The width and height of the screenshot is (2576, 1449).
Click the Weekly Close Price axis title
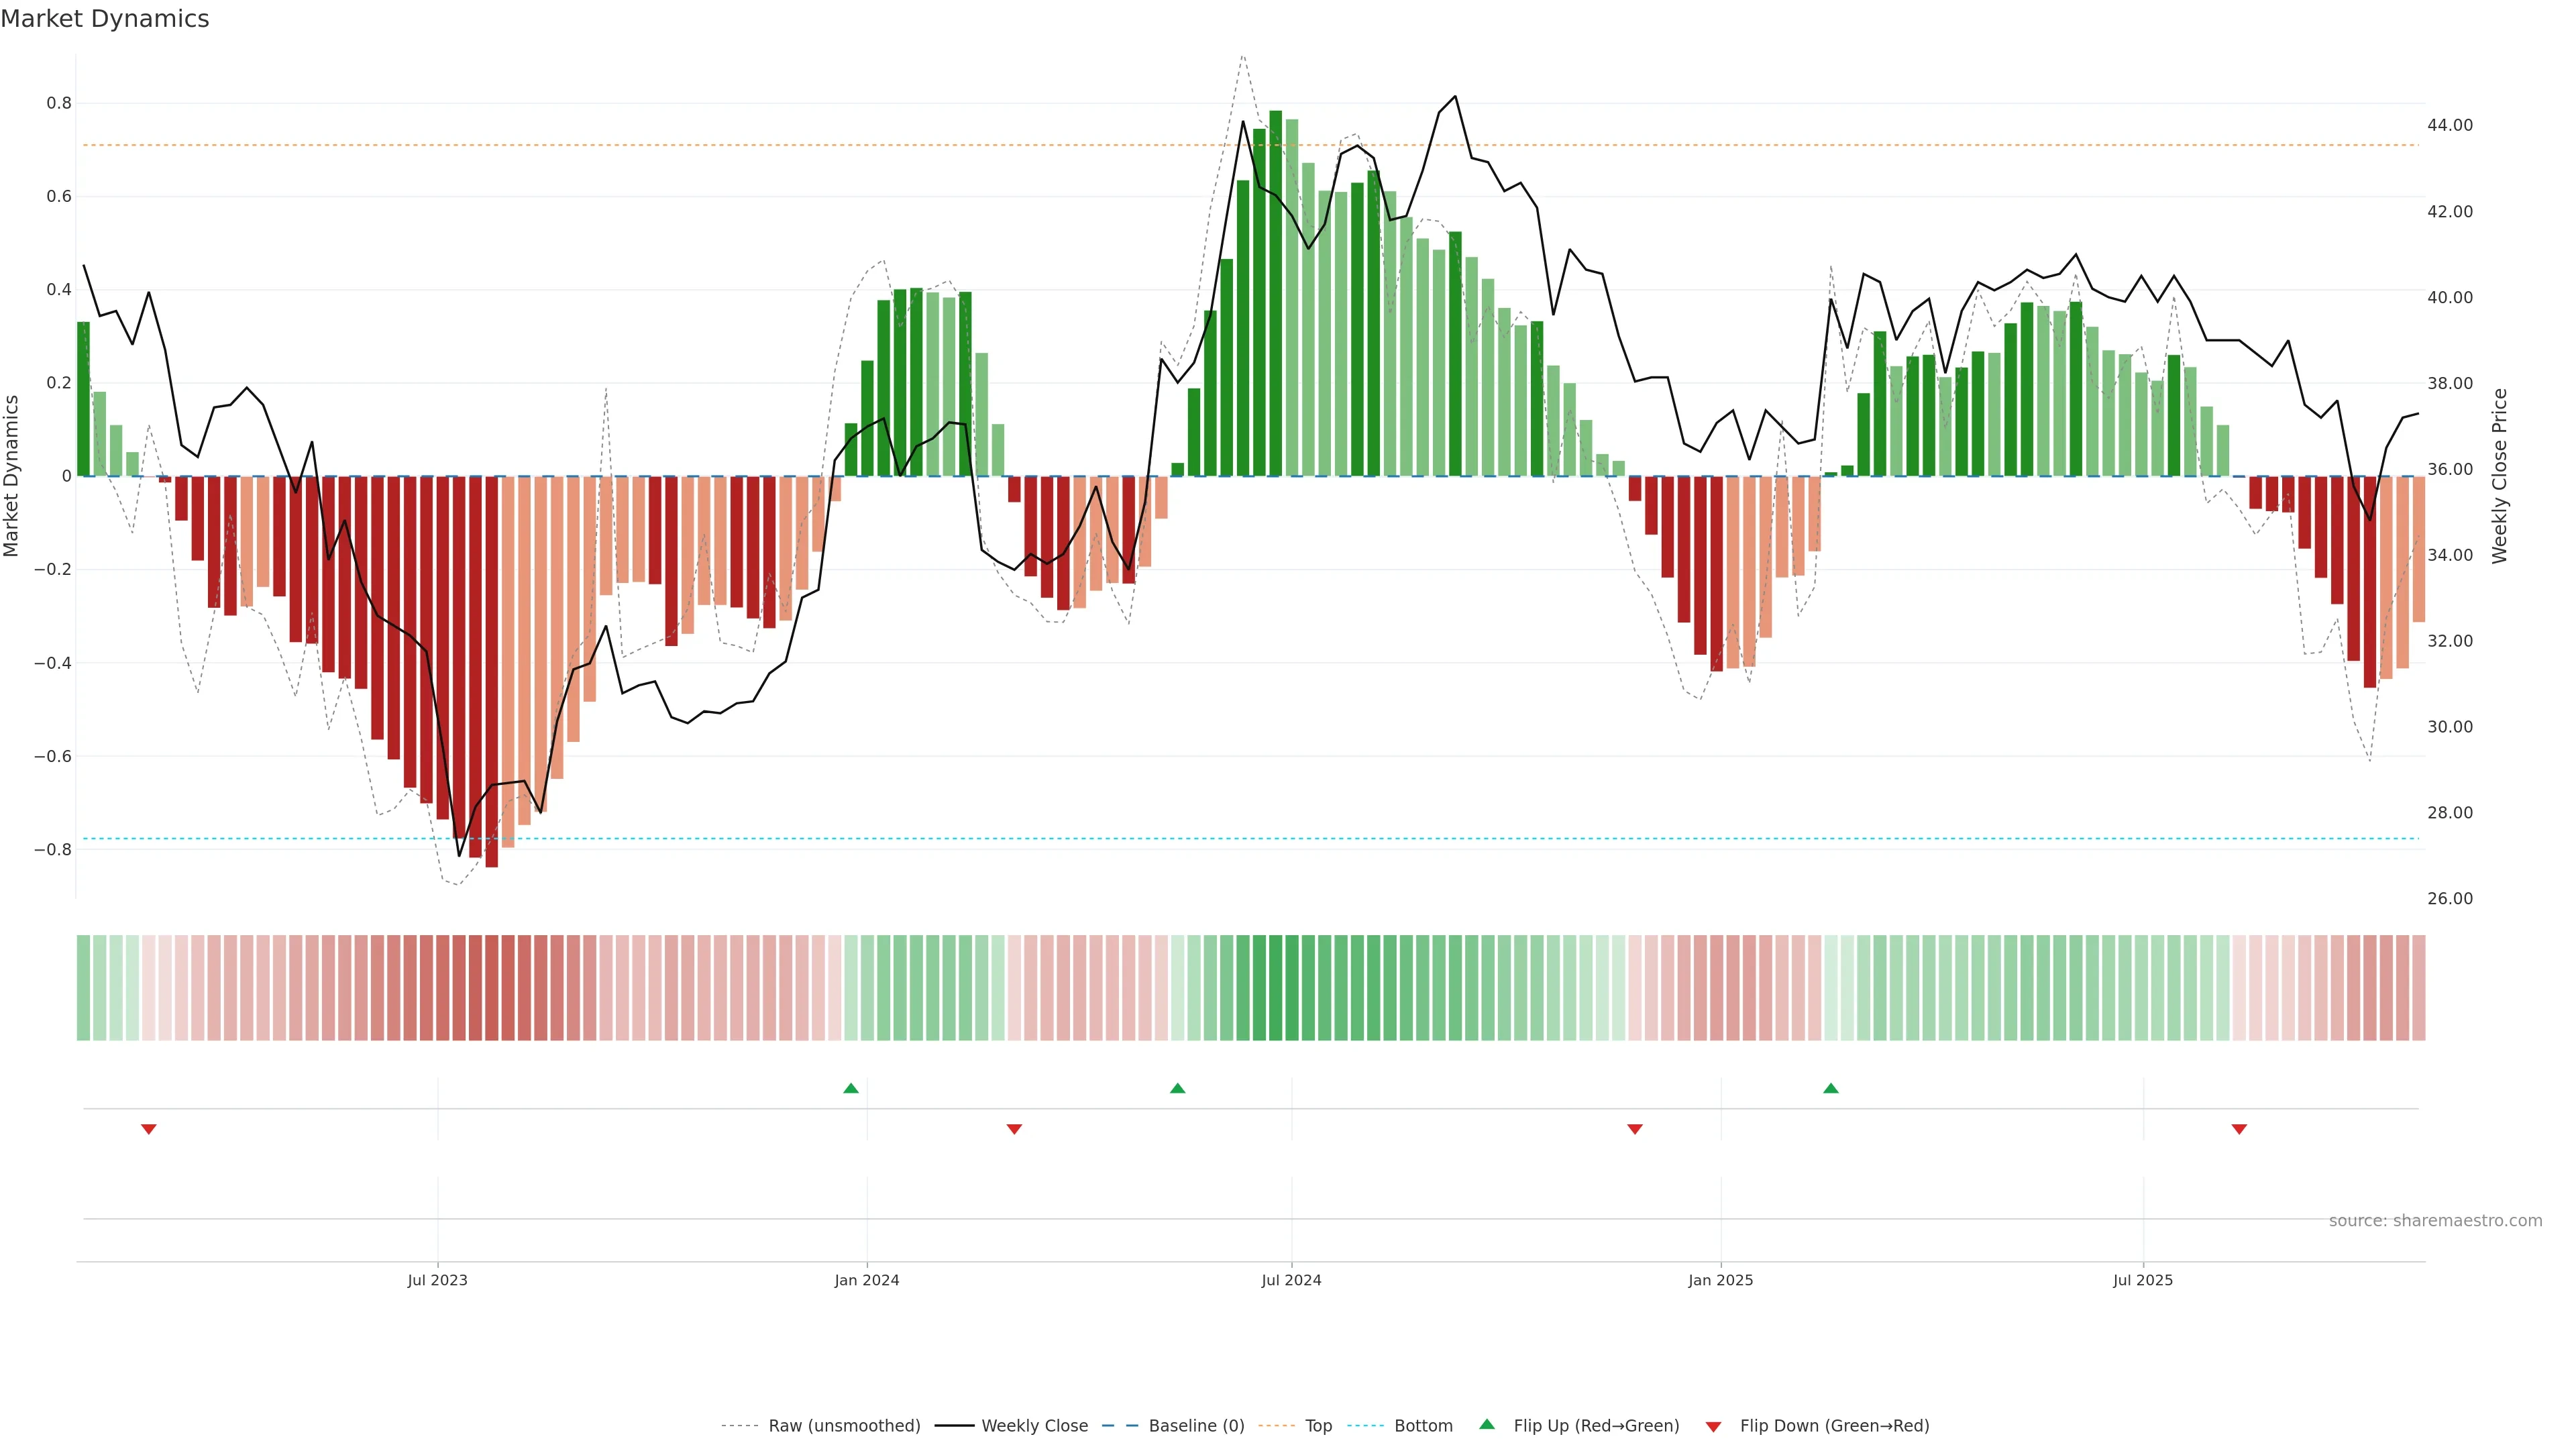tap(2500, 476)
